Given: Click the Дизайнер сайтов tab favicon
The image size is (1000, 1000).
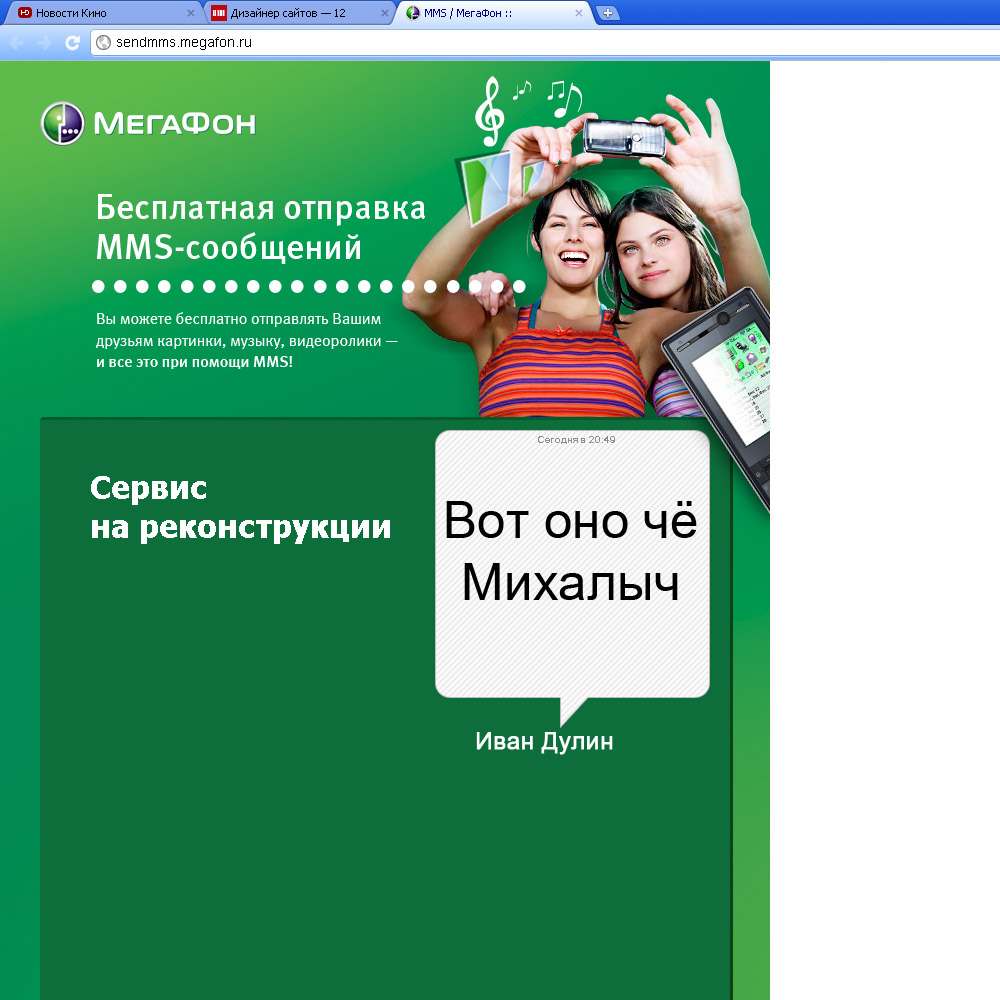Looking at the screenshot, I should pos(218,13).
